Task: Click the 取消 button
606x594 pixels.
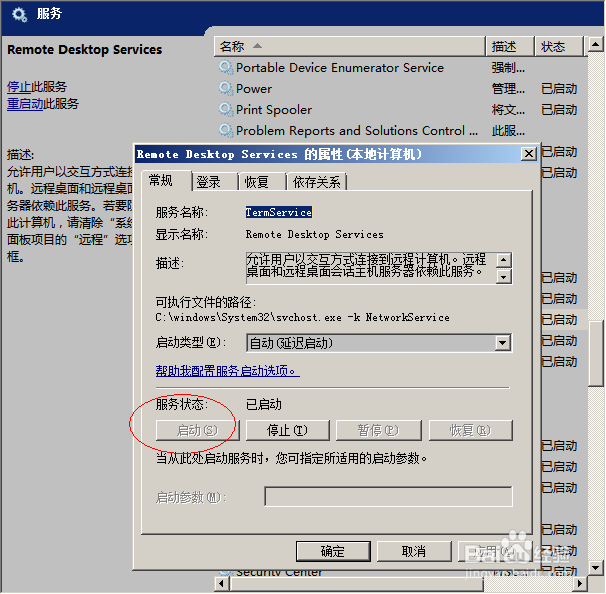Action: click(x=414, y=551)
